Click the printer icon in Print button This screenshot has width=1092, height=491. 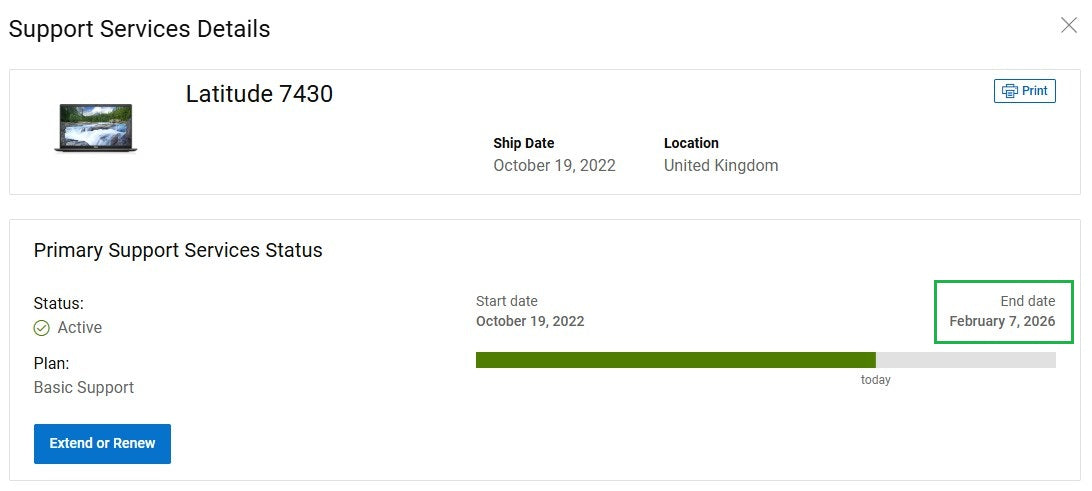pos(1009,91)
